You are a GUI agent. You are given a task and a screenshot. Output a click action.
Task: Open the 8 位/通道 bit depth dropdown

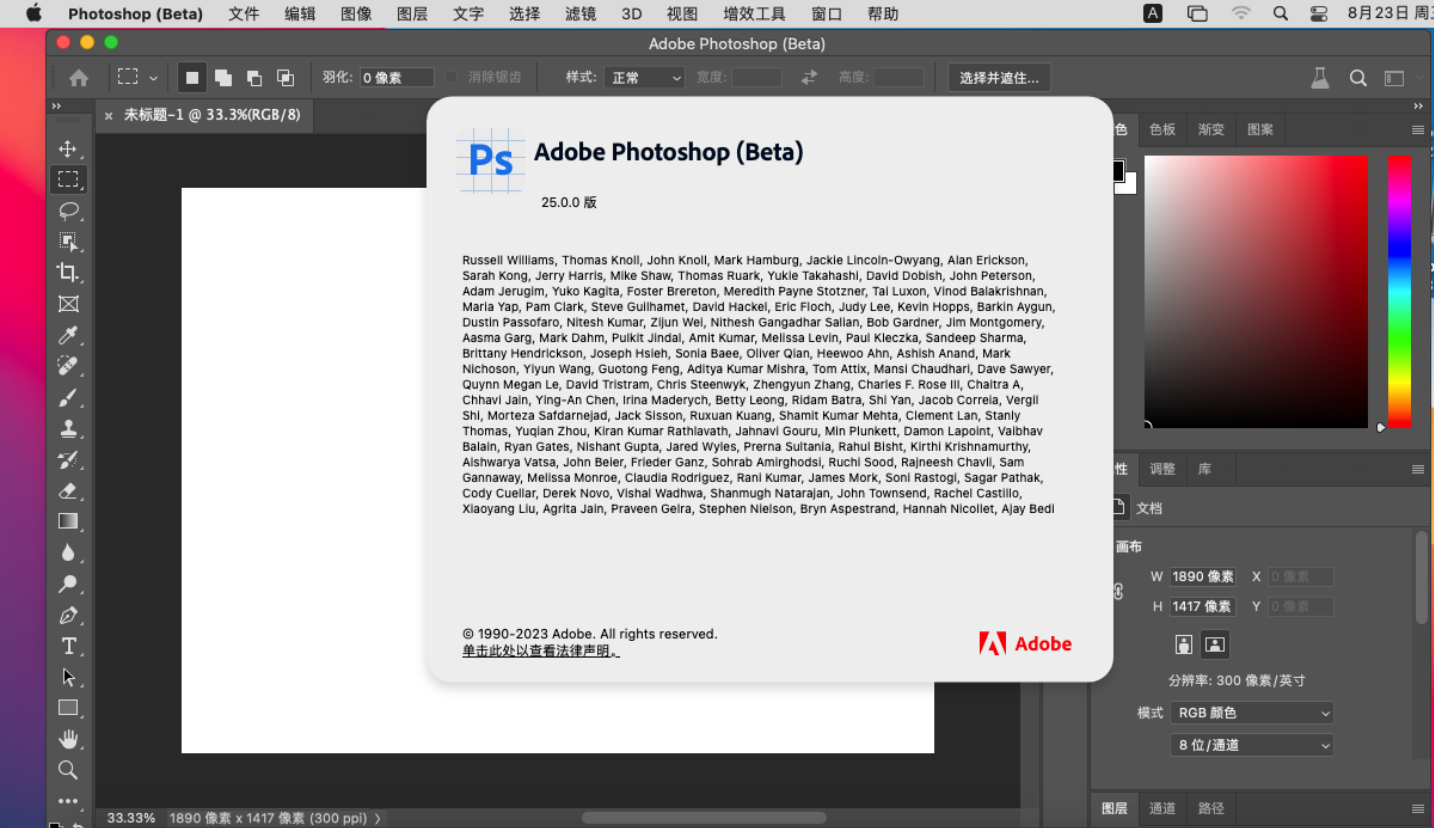(1252, 745)
